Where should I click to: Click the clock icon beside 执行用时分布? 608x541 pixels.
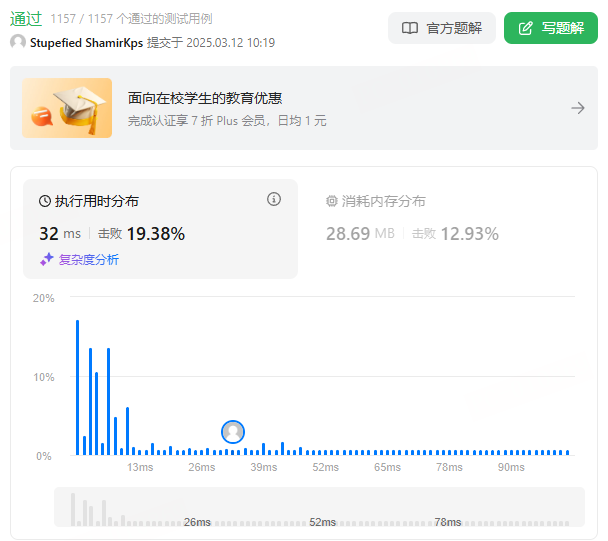click(x=45, y=201)
